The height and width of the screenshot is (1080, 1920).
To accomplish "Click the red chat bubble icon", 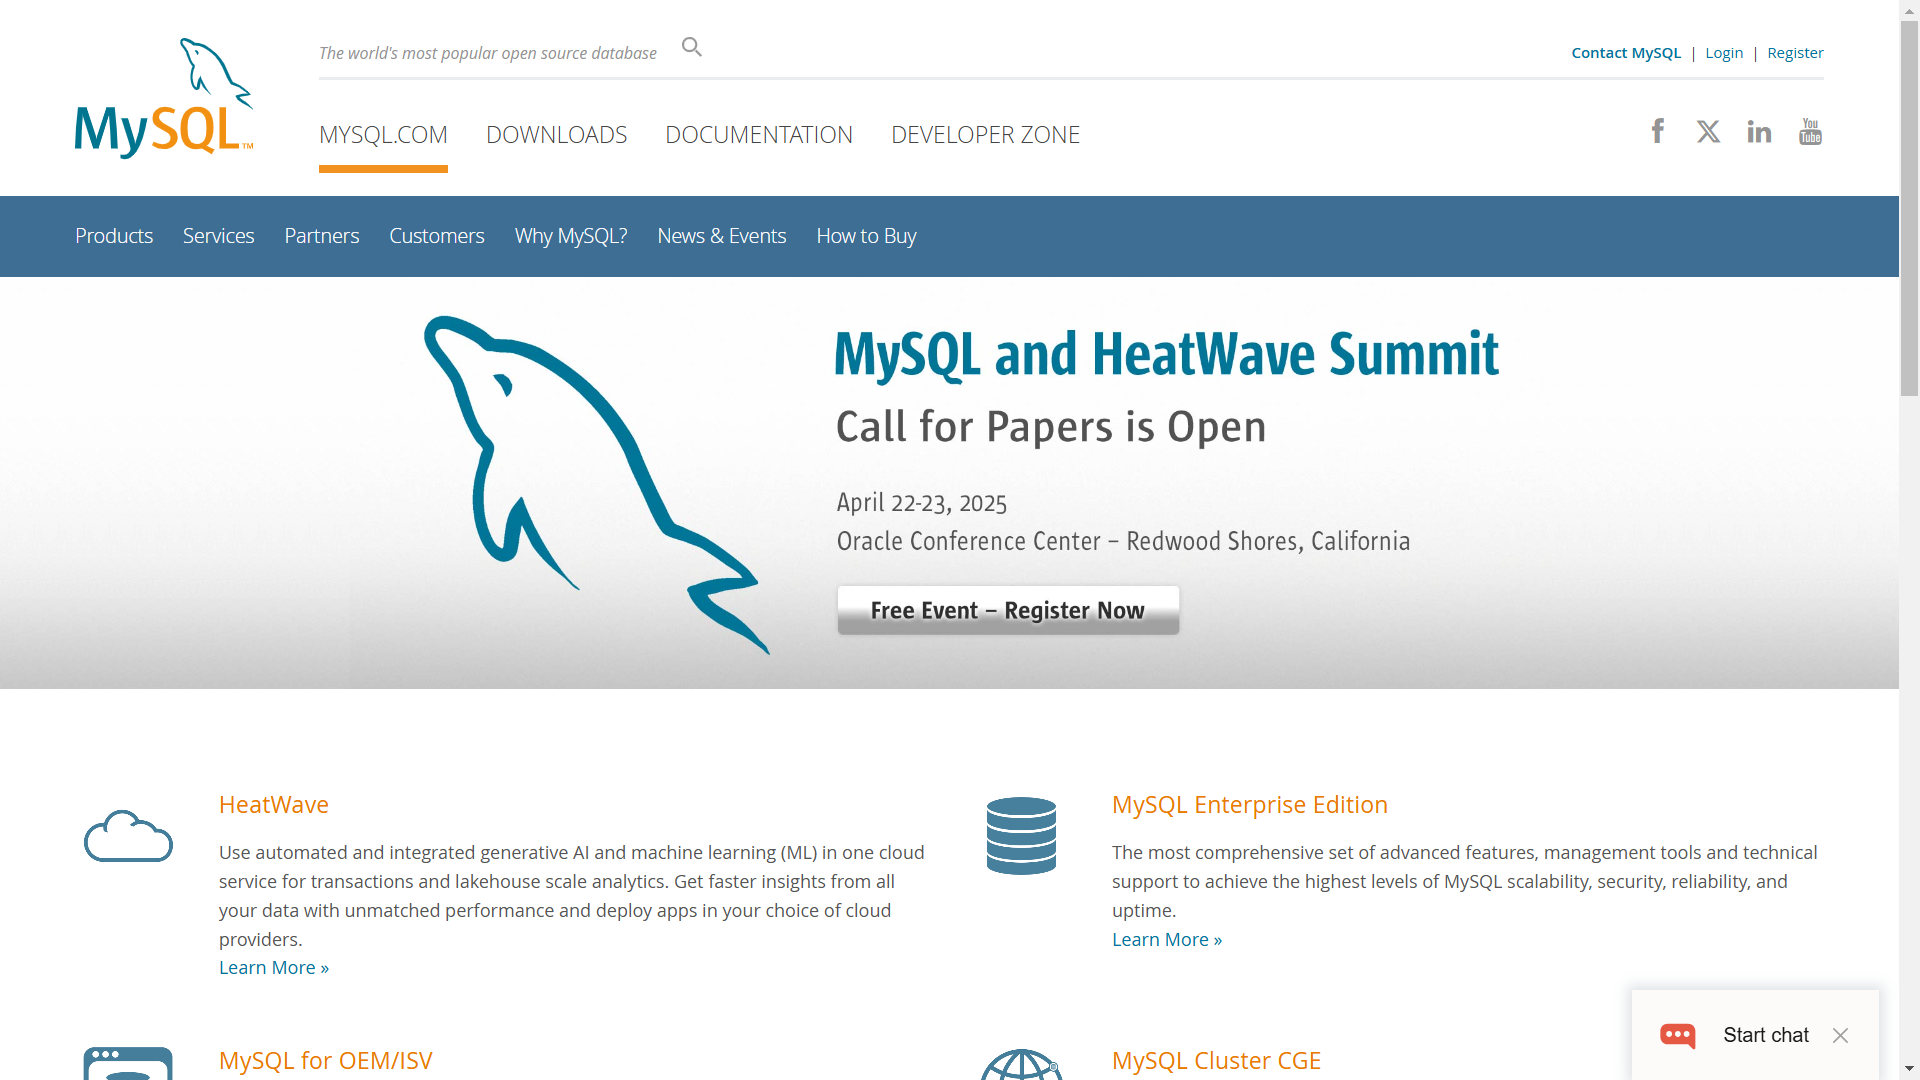I will pos(1678,1035).
